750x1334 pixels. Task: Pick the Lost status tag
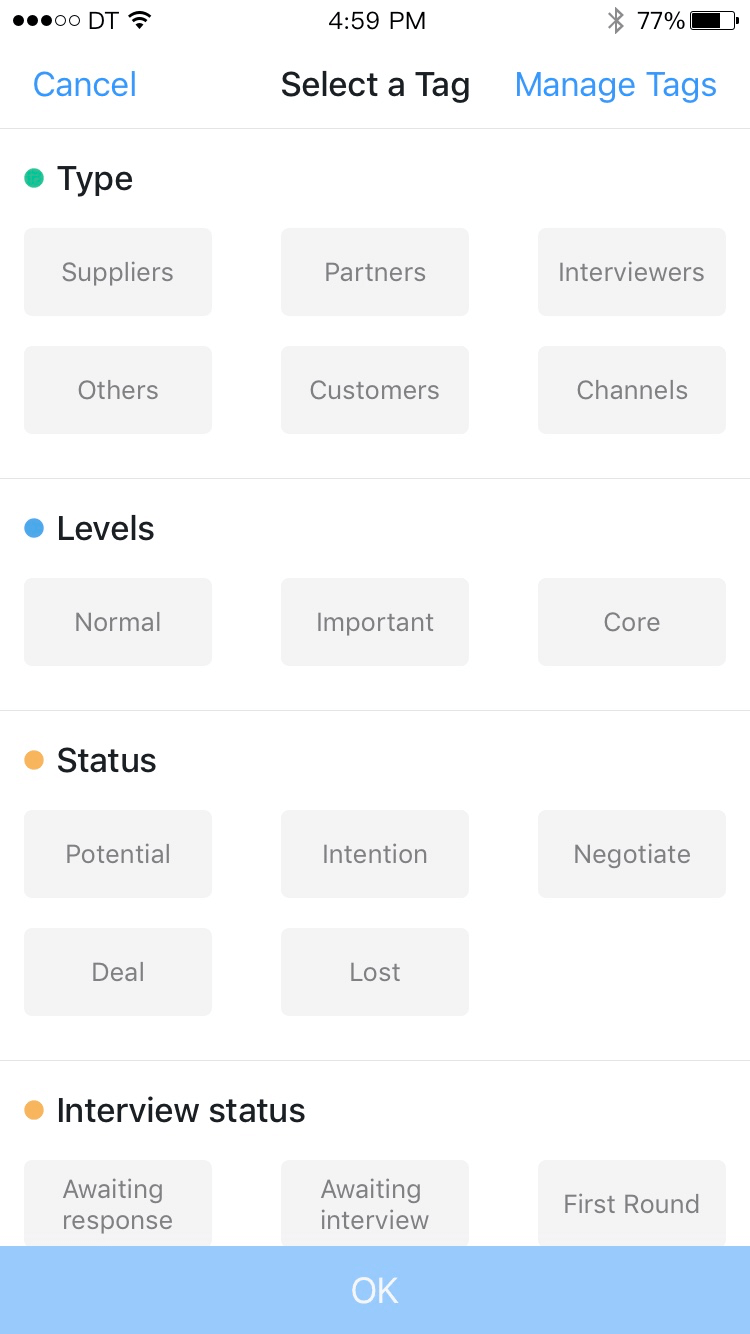pyautogui.click(x=375, y=972)
